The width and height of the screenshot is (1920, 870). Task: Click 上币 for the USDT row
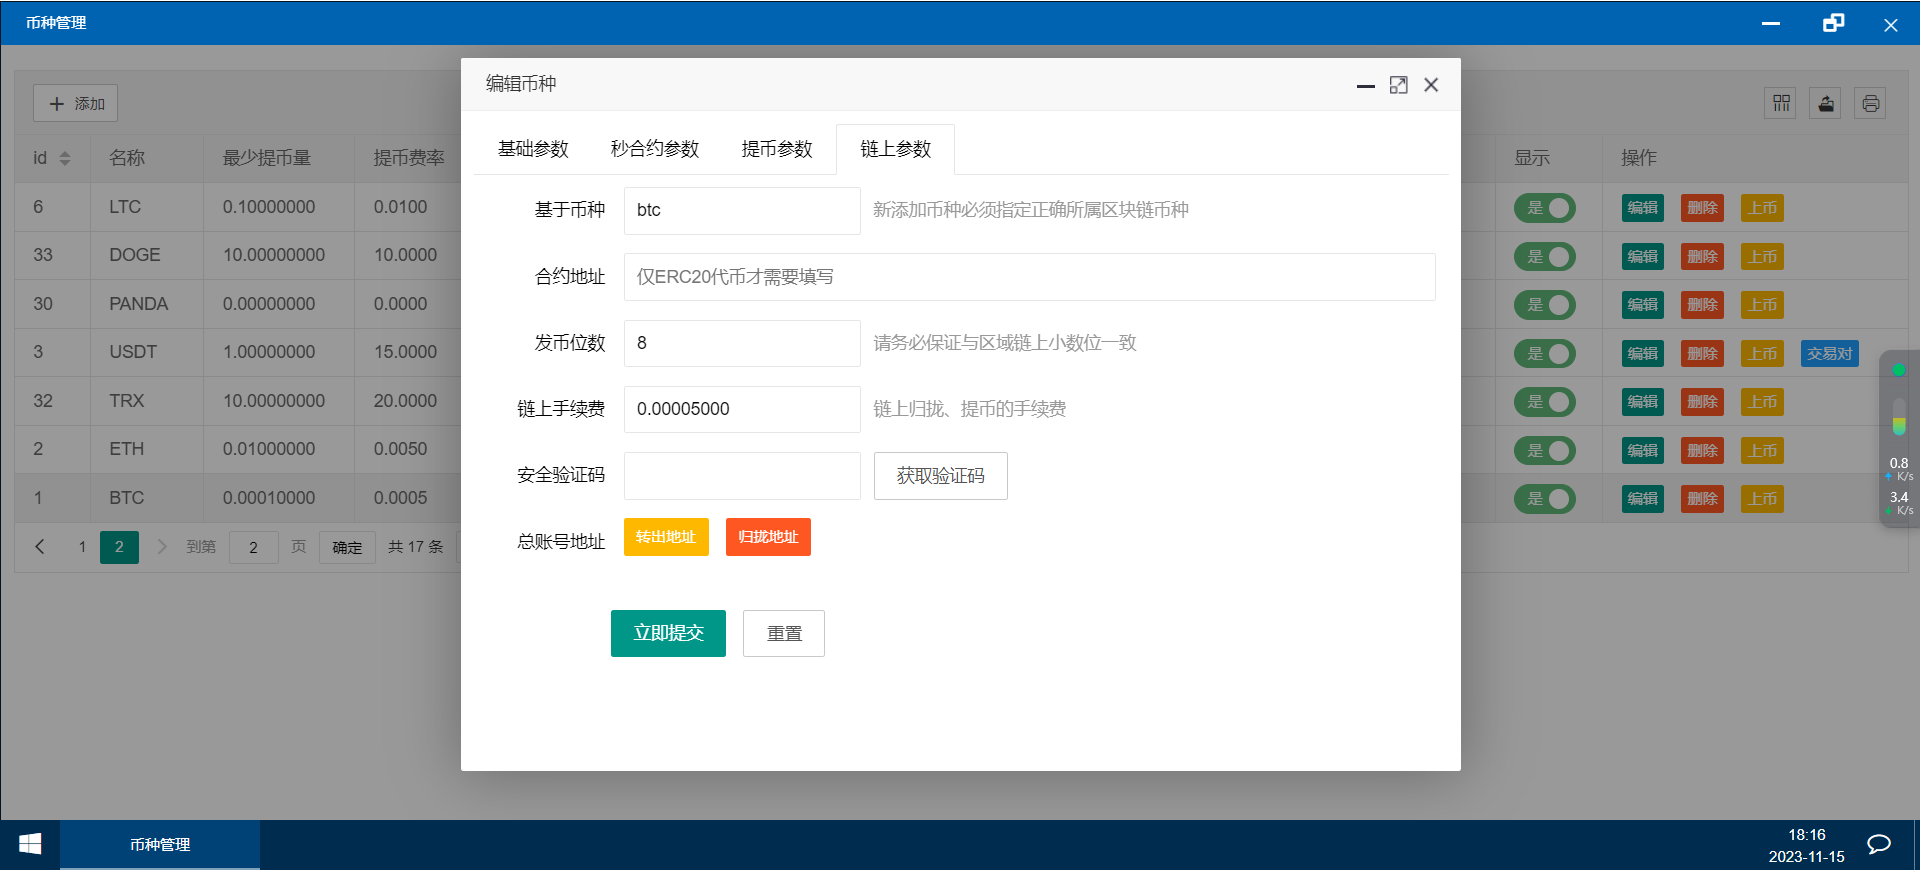click(x=1762, y=354)
